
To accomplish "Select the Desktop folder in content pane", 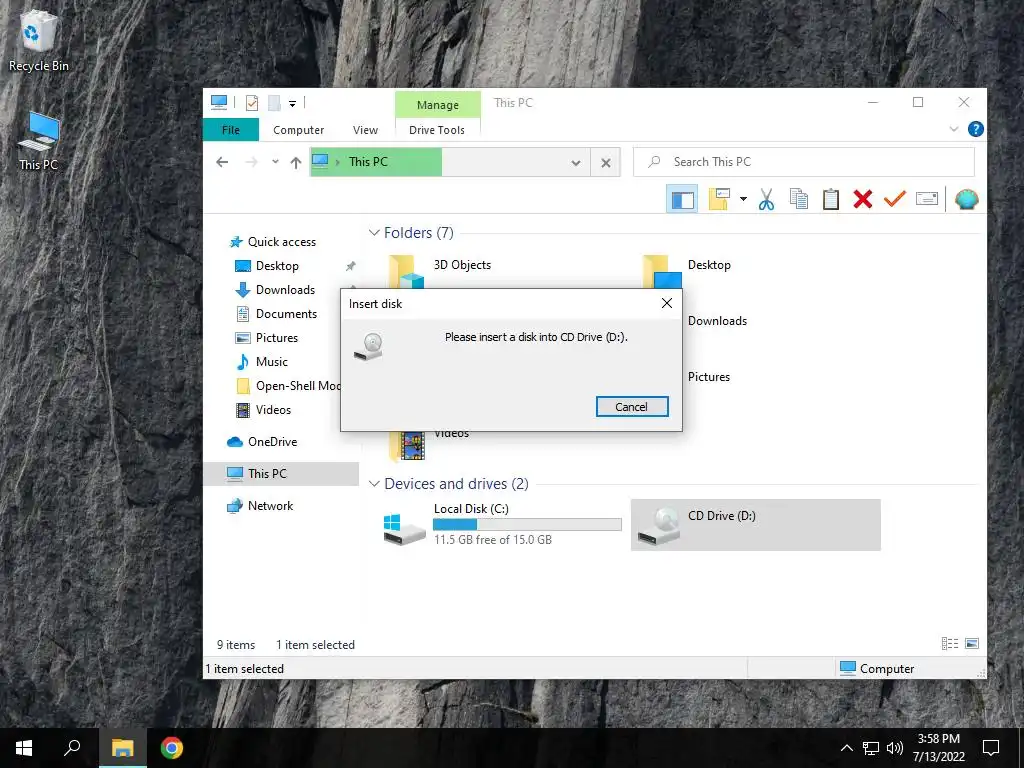I will [x=709, y=265].
